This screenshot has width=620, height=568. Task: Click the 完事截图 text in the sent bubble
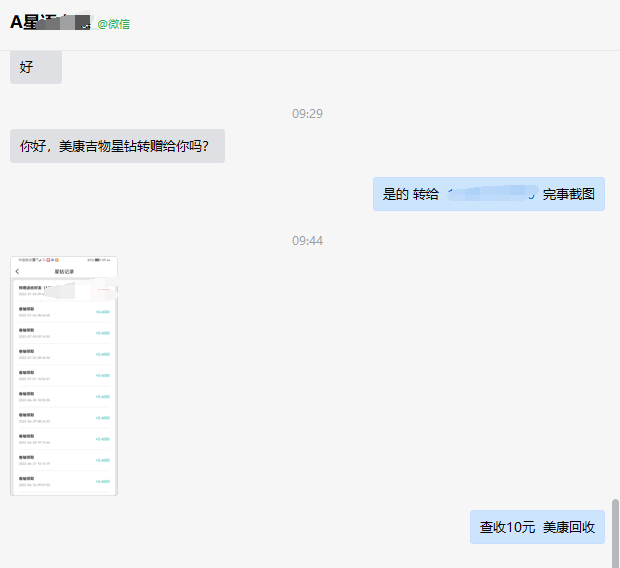(568, 194)
